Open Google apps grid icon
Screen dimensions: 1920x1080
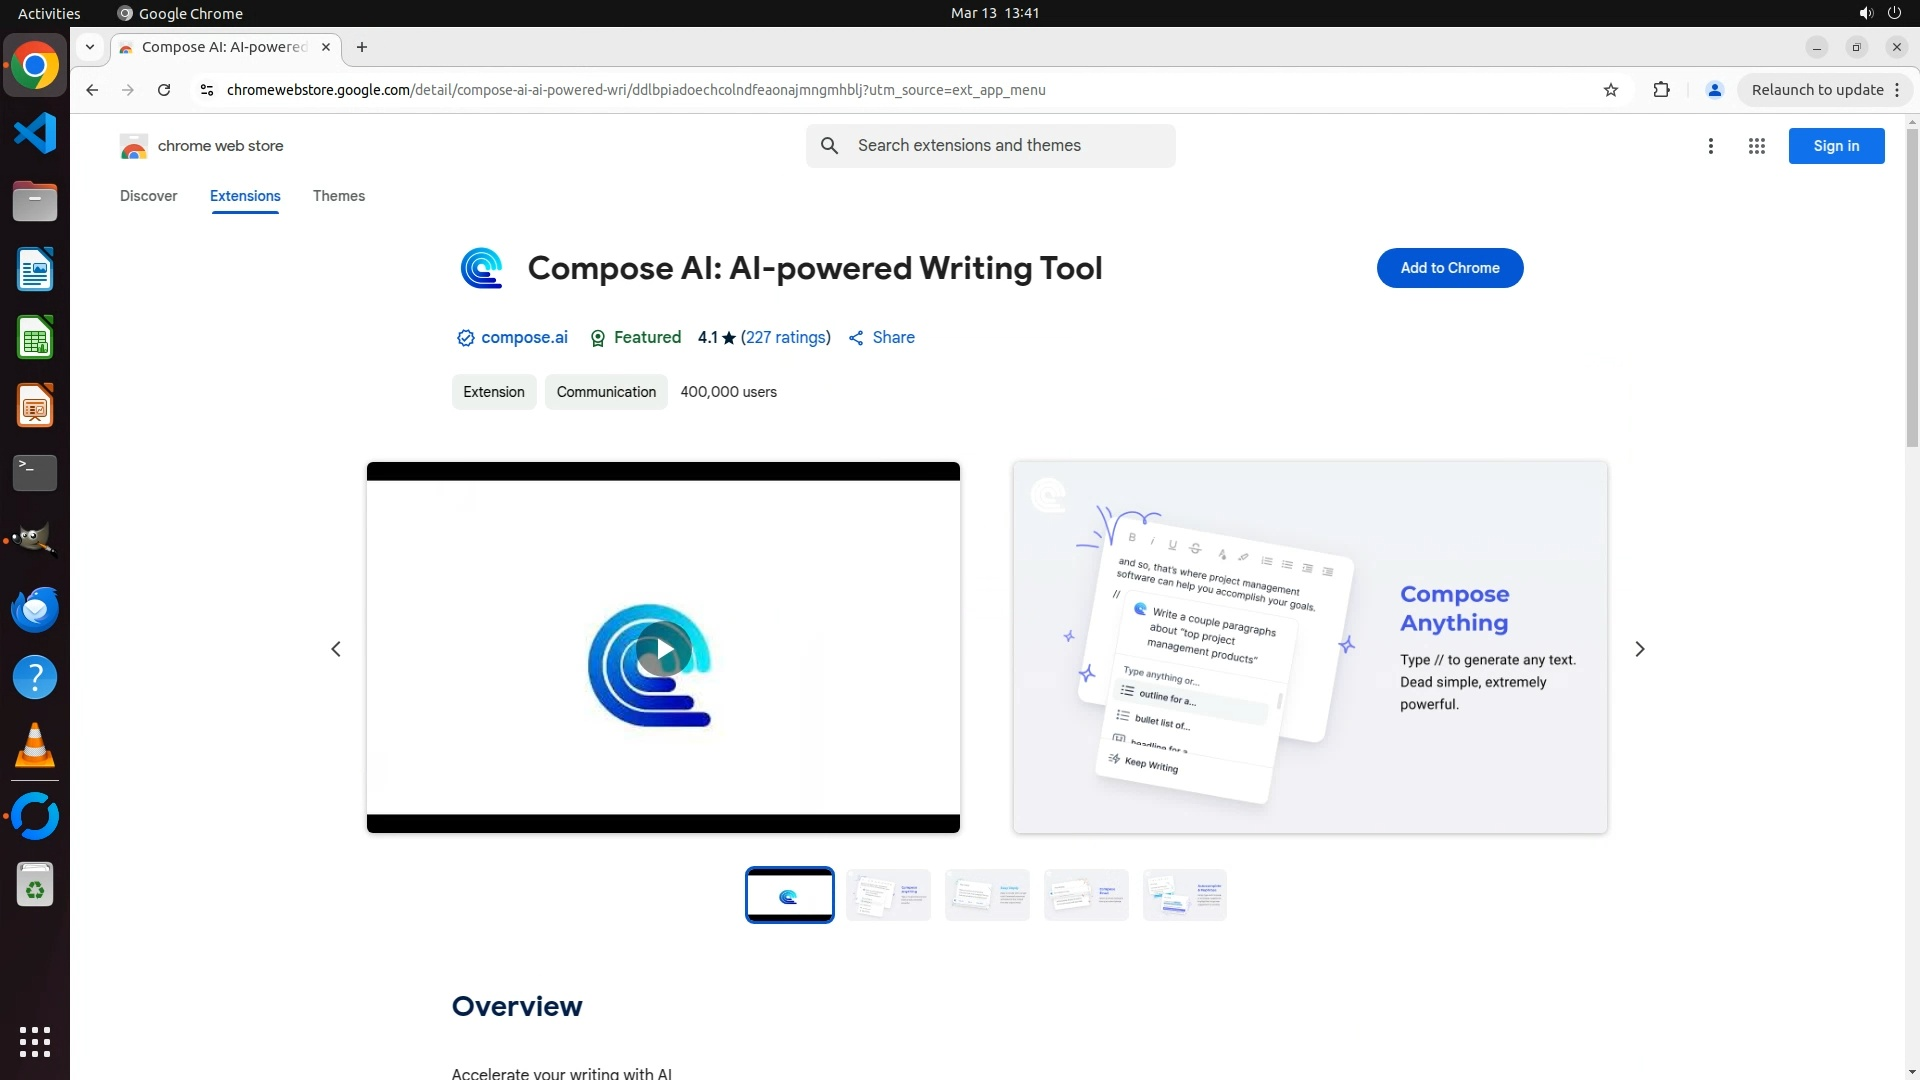tap(1756, 146)
